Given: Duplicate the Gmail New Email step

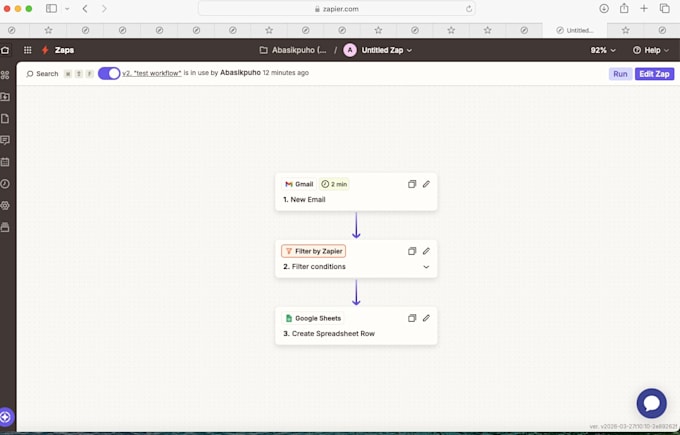Looking at the screenshot, I should point(412,184).
